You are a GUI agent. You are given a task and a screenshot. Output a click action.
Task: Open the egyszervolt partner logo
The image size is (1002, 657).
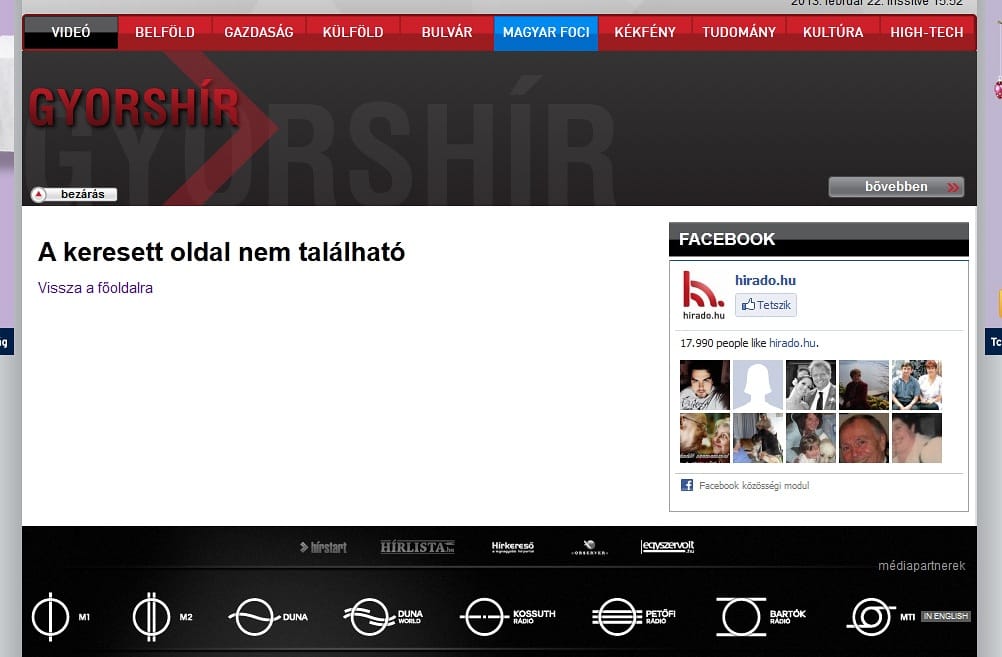[668, 547]
